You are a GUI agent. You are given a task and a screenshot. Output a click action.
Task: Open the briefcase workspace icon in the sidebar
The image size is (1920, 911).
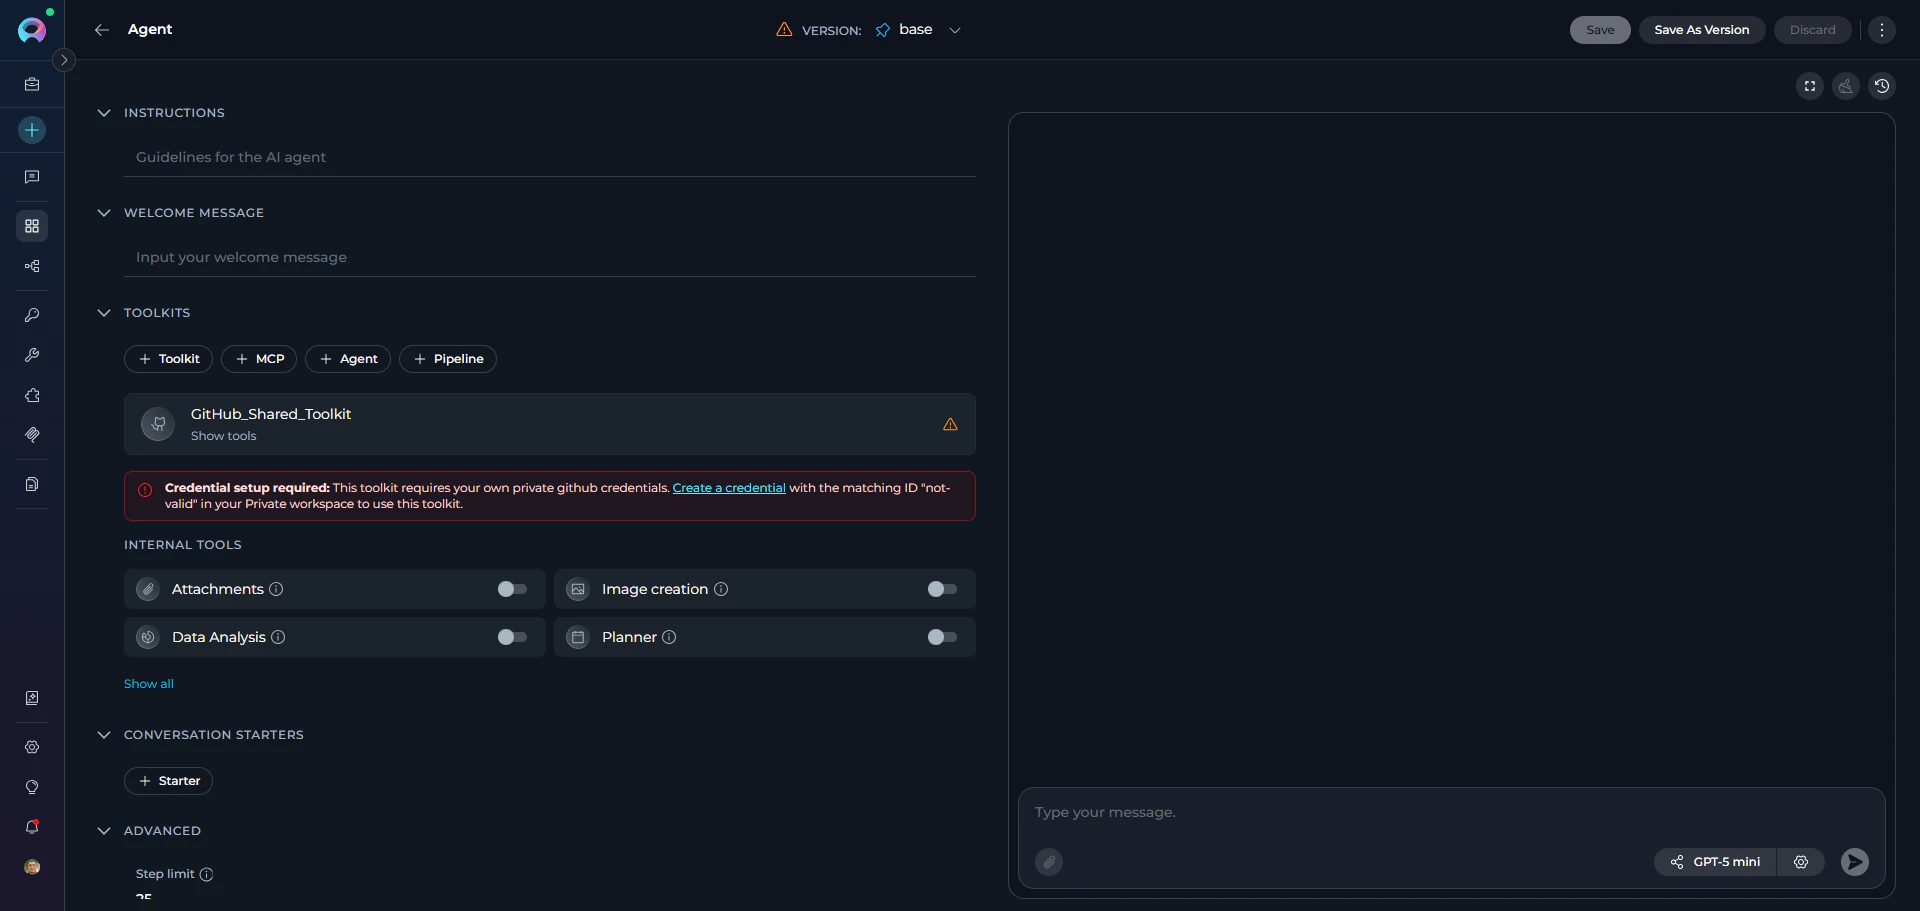[x=32, y=85]
